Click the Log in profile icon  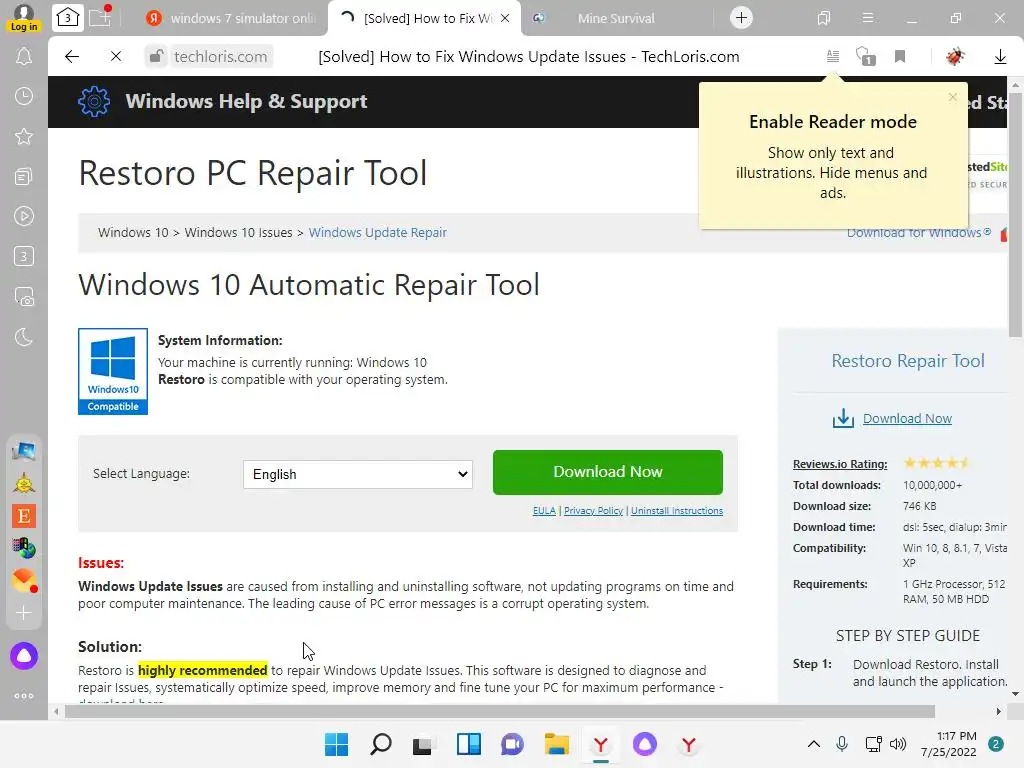[24, 18]
